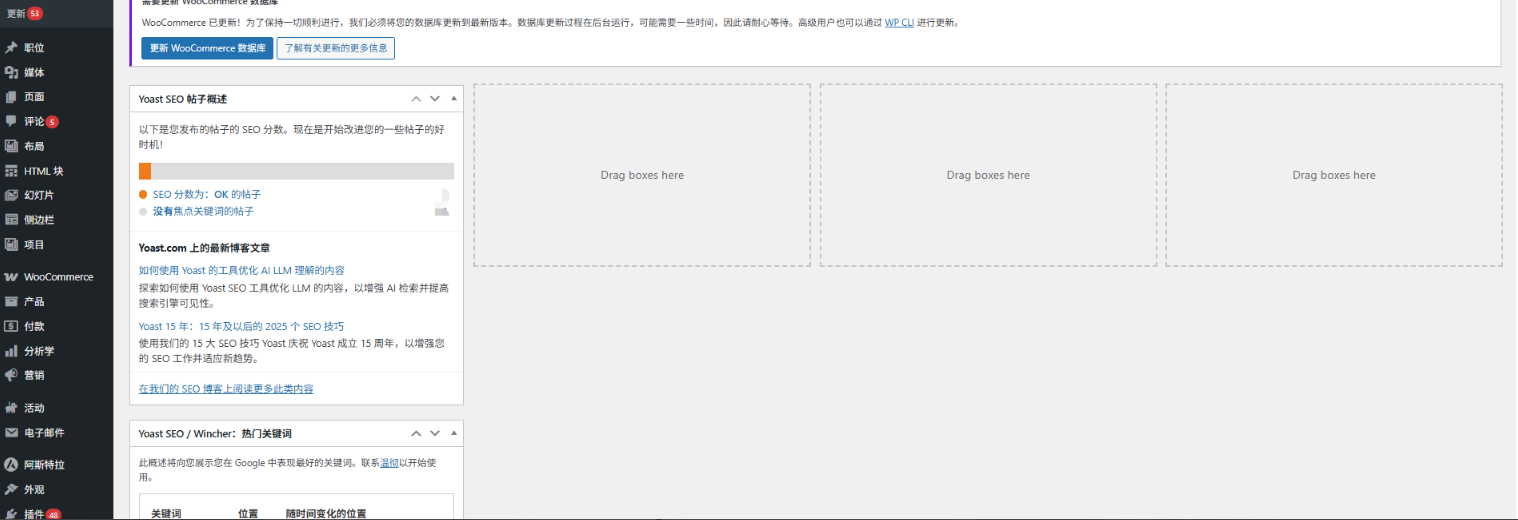Click the envelope icon for 电子邮件

(11, 433)
